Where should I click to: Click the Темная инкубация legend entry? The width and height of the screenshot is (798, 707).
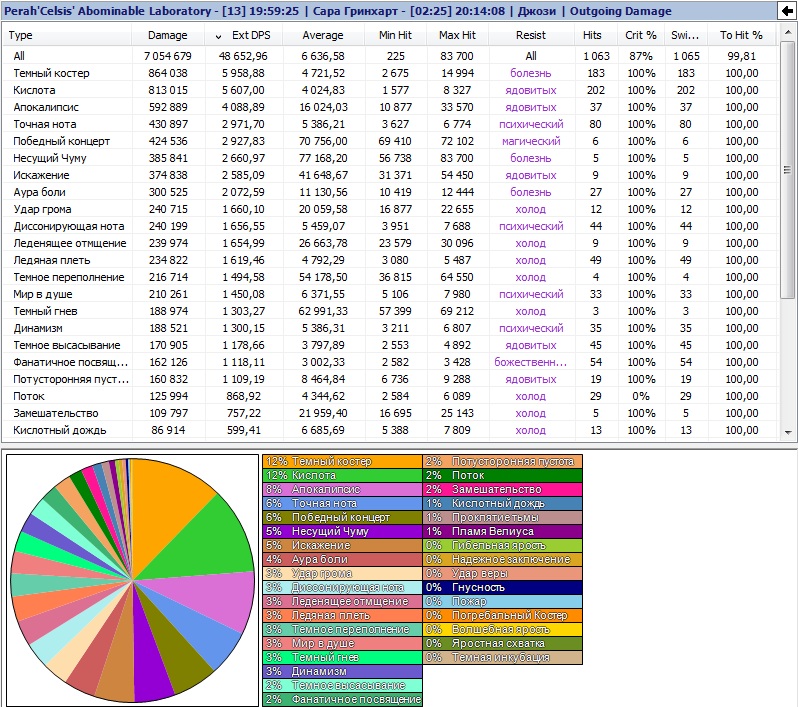[503, 658]
